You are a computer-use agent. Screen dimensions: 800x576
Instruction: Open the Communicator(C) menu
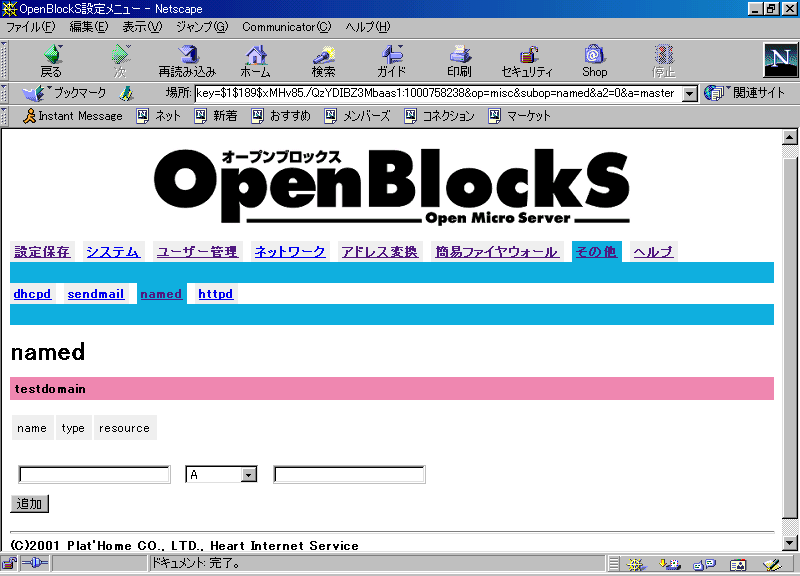[x=287, y=27]
